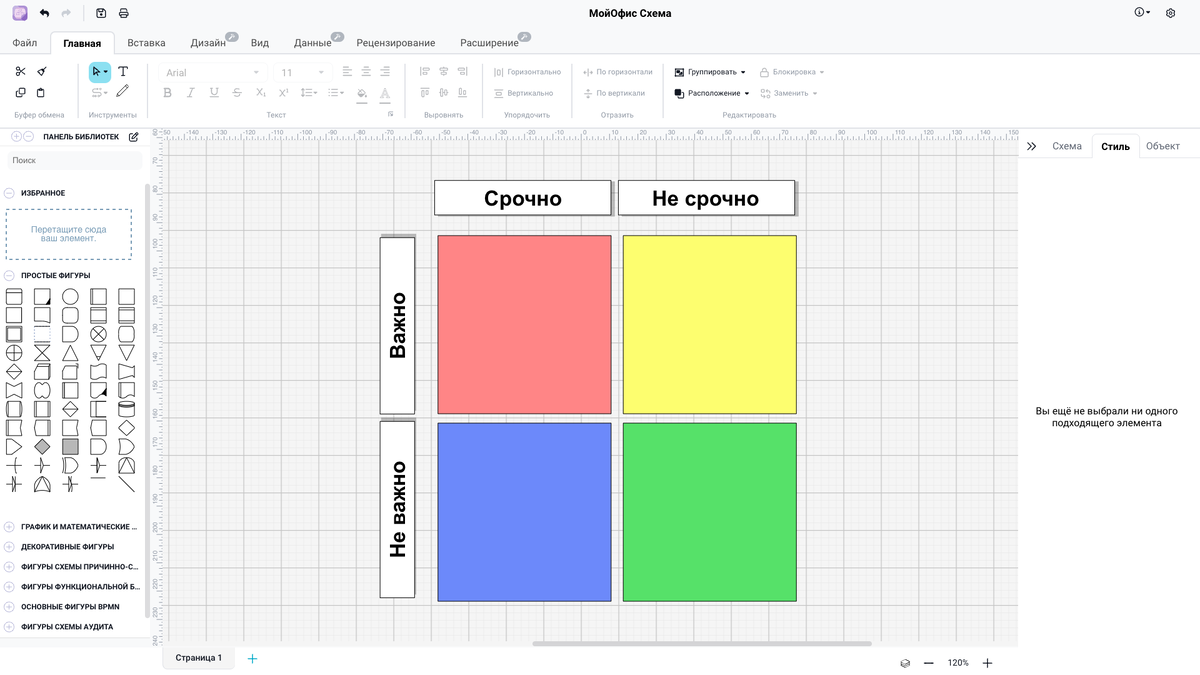
Task: Toggle underline formatting
Action: [x=214, y=93]
